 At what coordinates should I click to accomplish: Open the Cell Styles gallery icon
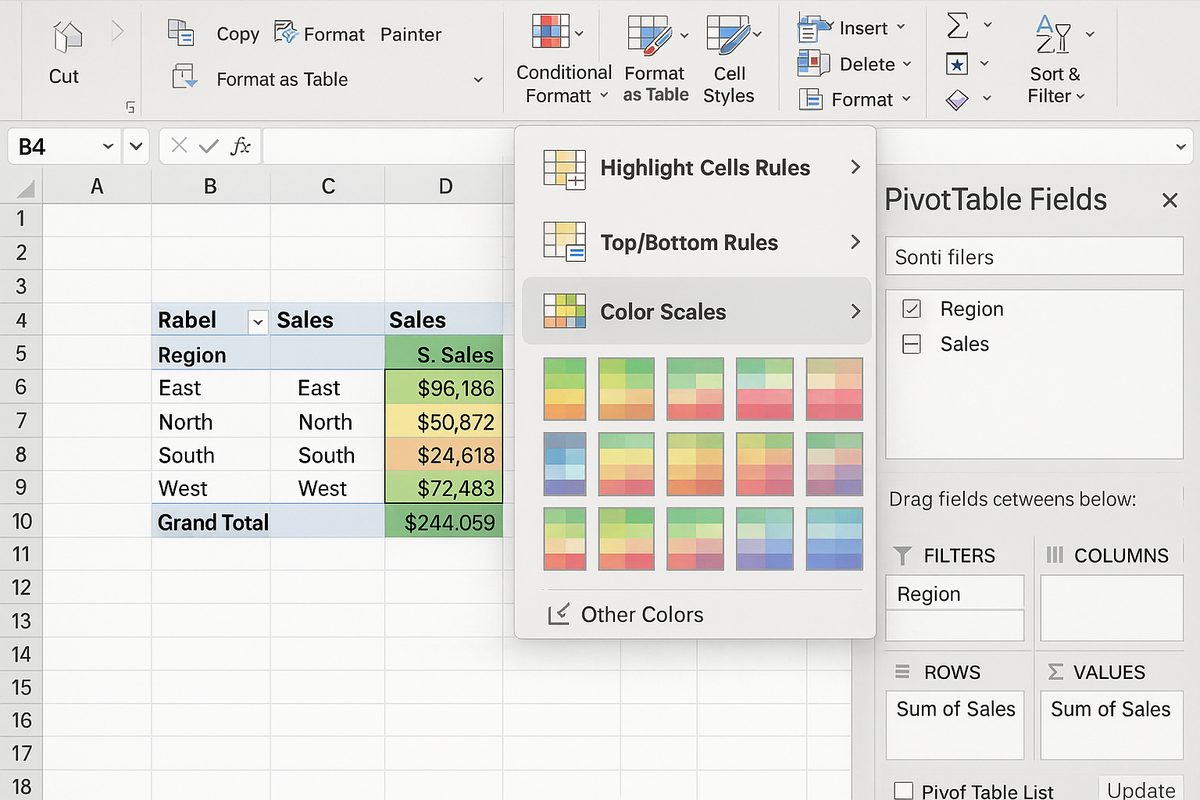[728, 34]
